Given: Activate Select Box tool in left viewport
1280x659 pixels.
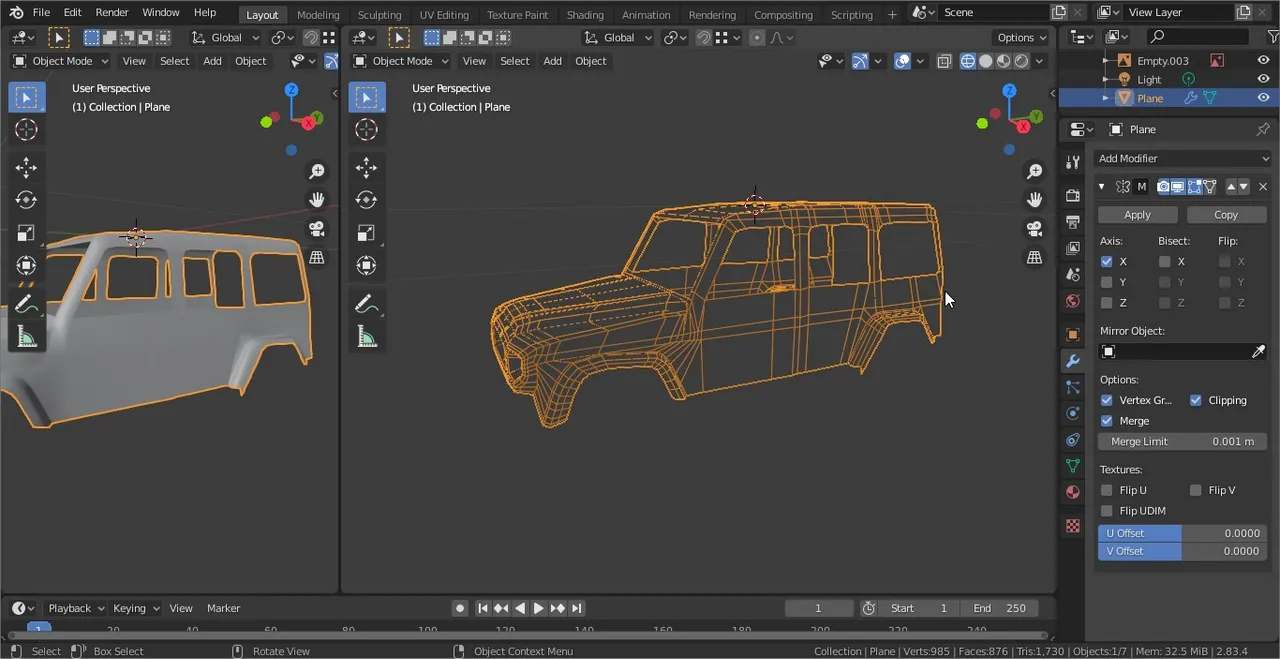Looking at the screenshot, I should click(x=26, y=97).
